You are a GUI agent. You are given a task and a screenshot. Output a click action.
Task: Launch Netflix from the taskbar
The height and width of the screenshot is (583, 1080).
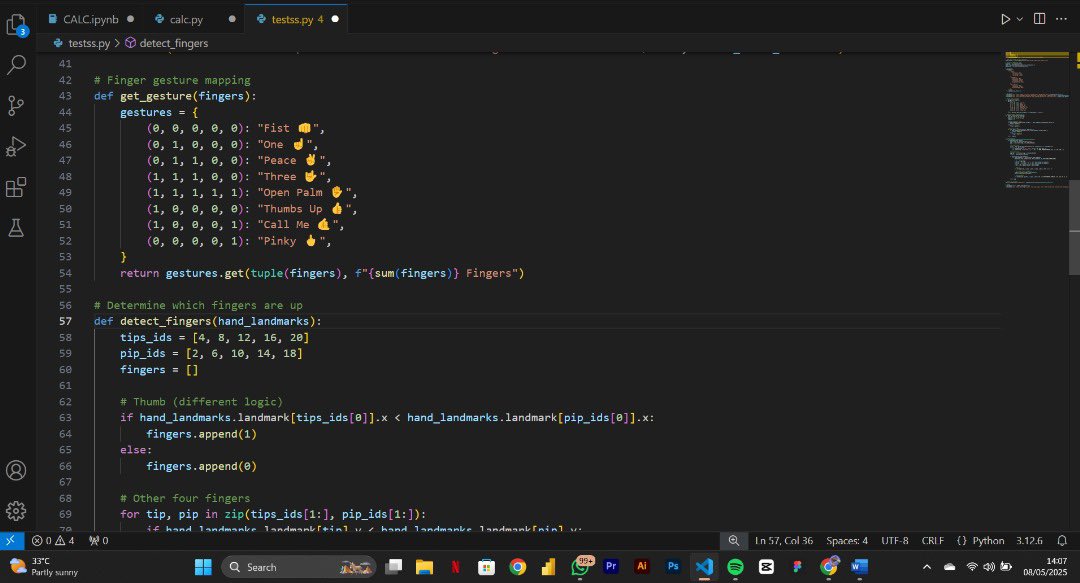[455, 566]
